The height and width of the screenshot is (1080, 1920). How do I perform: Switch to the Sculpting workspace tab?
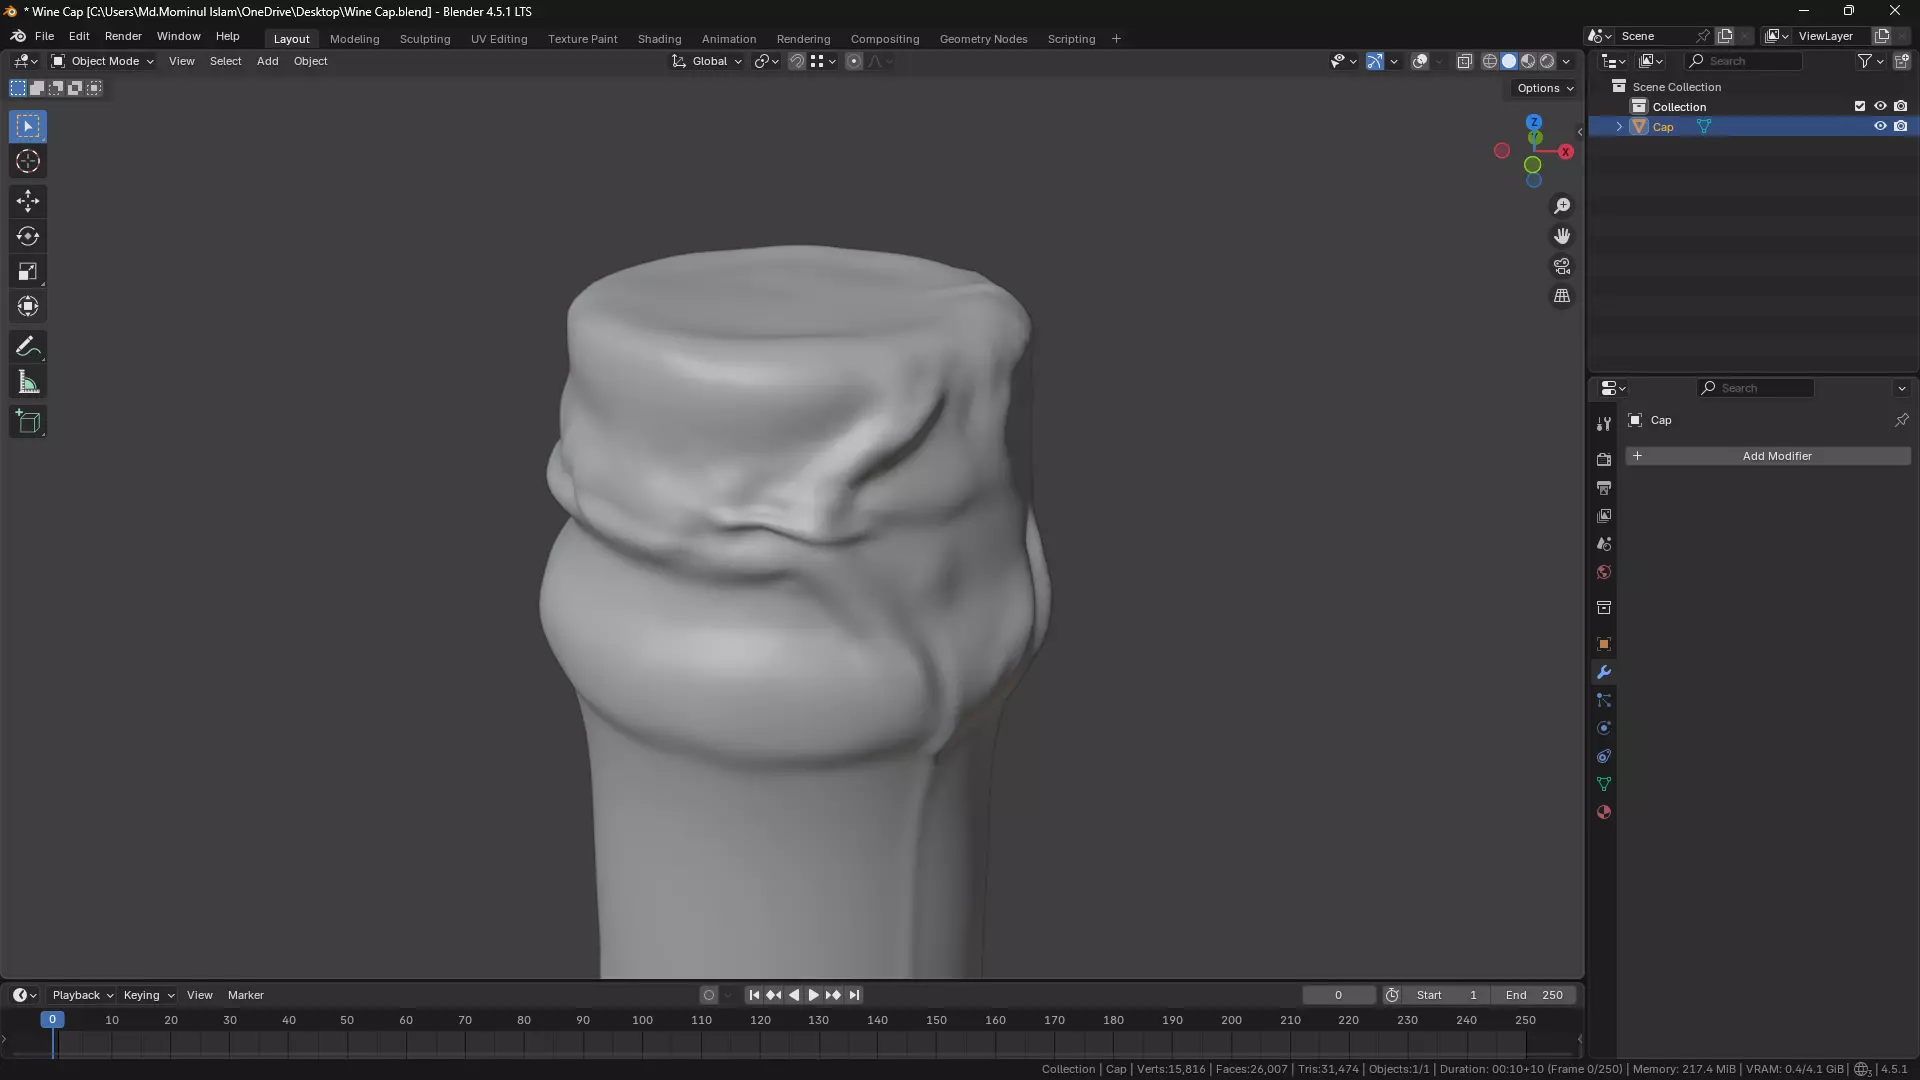click(425, 39)
